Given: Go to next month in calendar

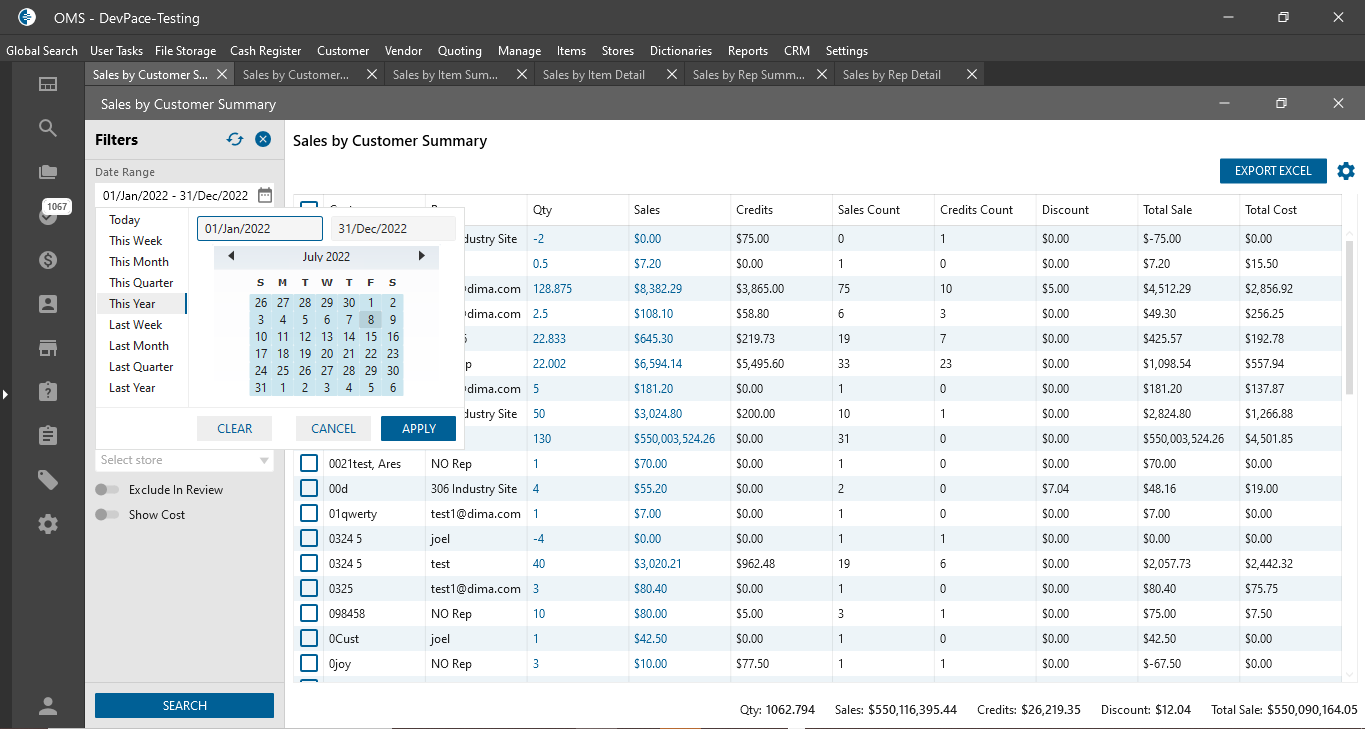Looking at the screenshot, I should point(421,257).
